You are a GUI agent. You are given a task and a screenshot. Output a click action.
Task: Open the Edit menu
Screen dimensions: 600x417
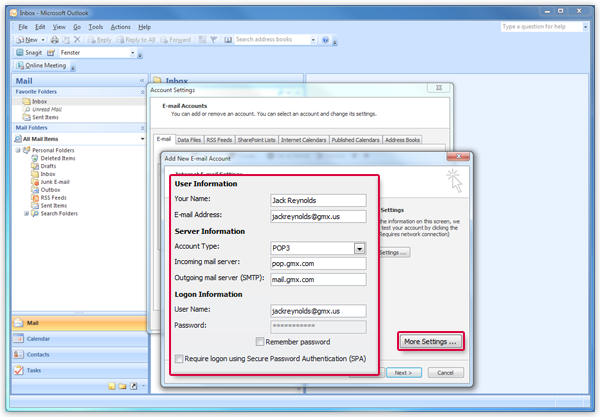40,27
